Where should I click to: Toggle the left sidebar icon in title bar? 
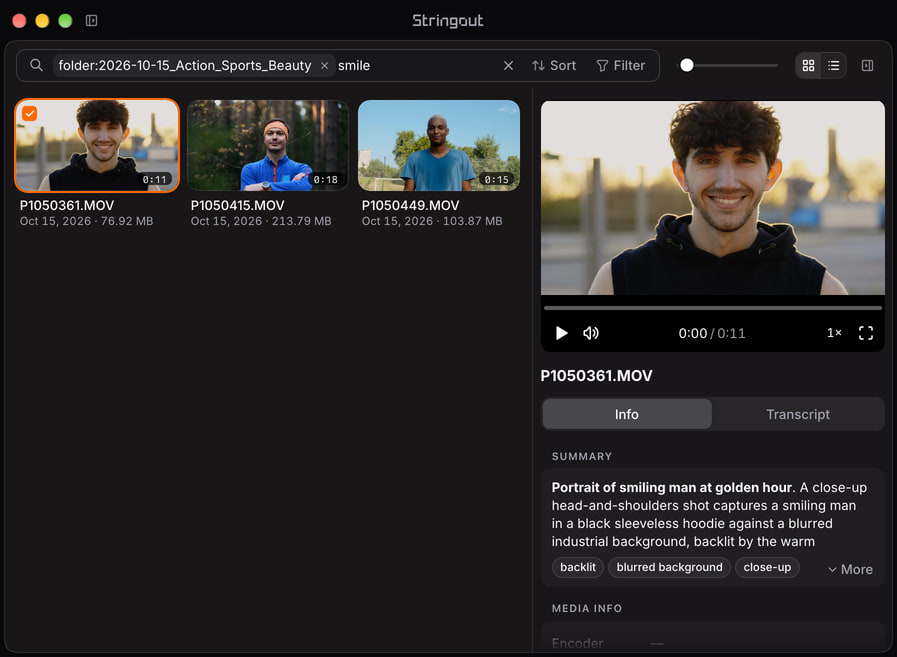click(92, 21)
